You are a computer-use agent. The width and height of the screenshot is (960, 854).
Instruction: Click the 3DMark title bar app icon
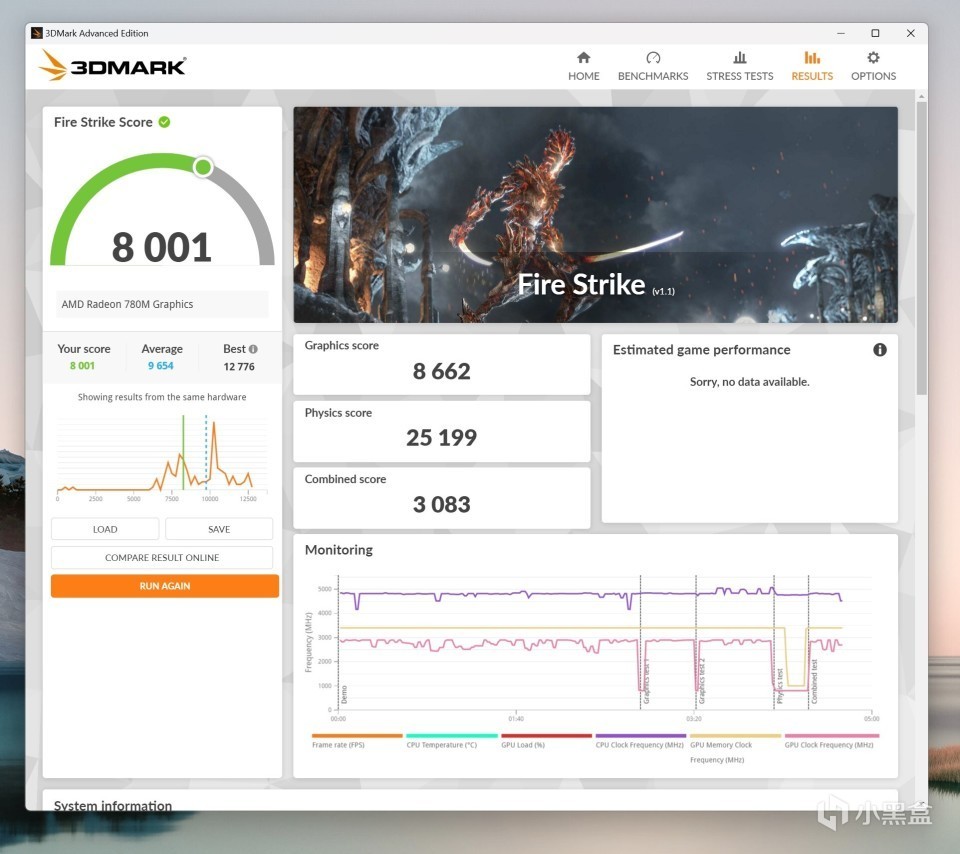[37, 33]
